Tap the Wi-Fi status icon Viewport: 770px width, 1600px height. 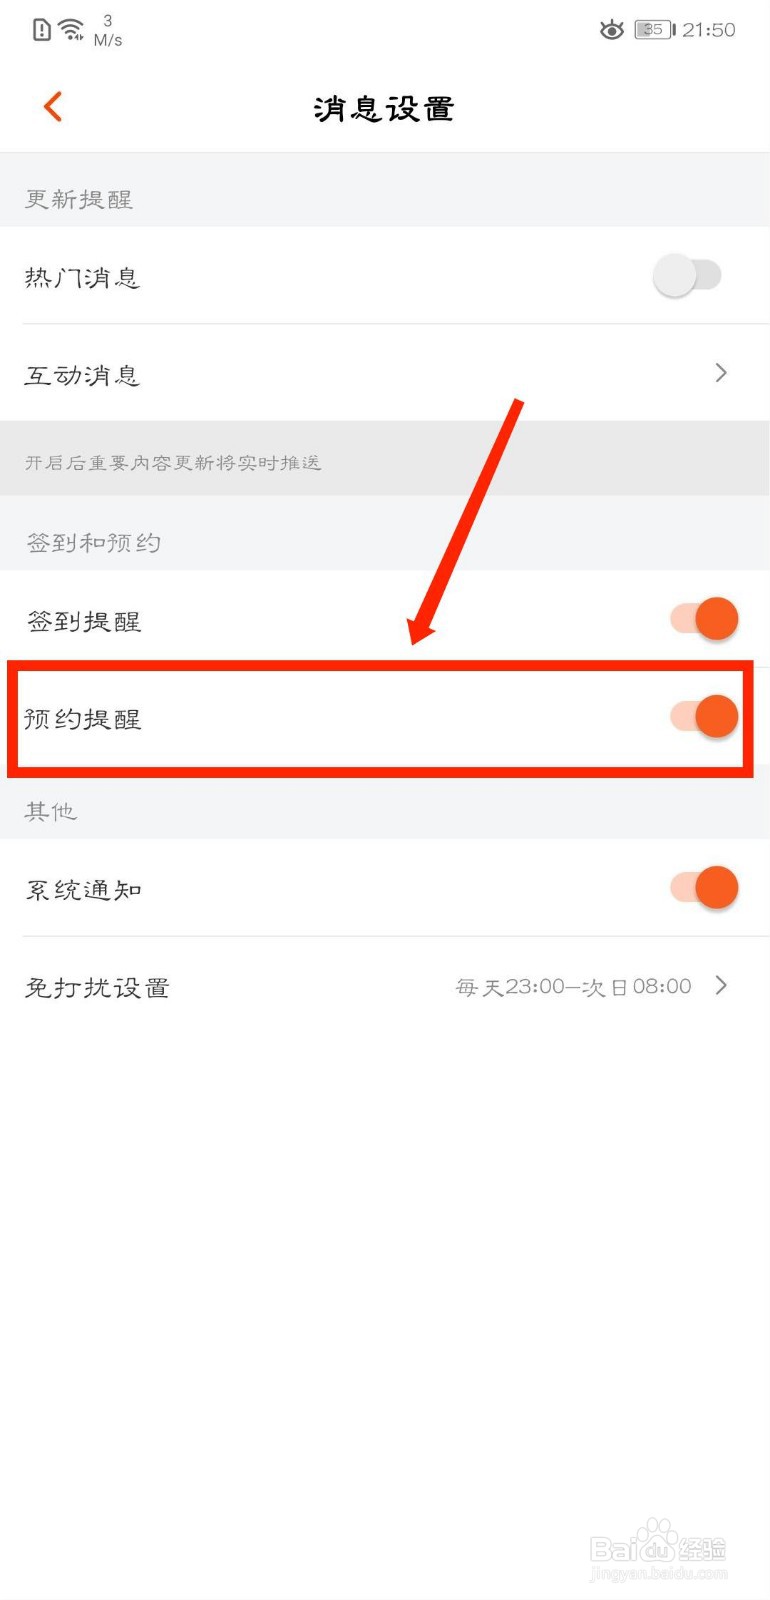pos(72,30)
